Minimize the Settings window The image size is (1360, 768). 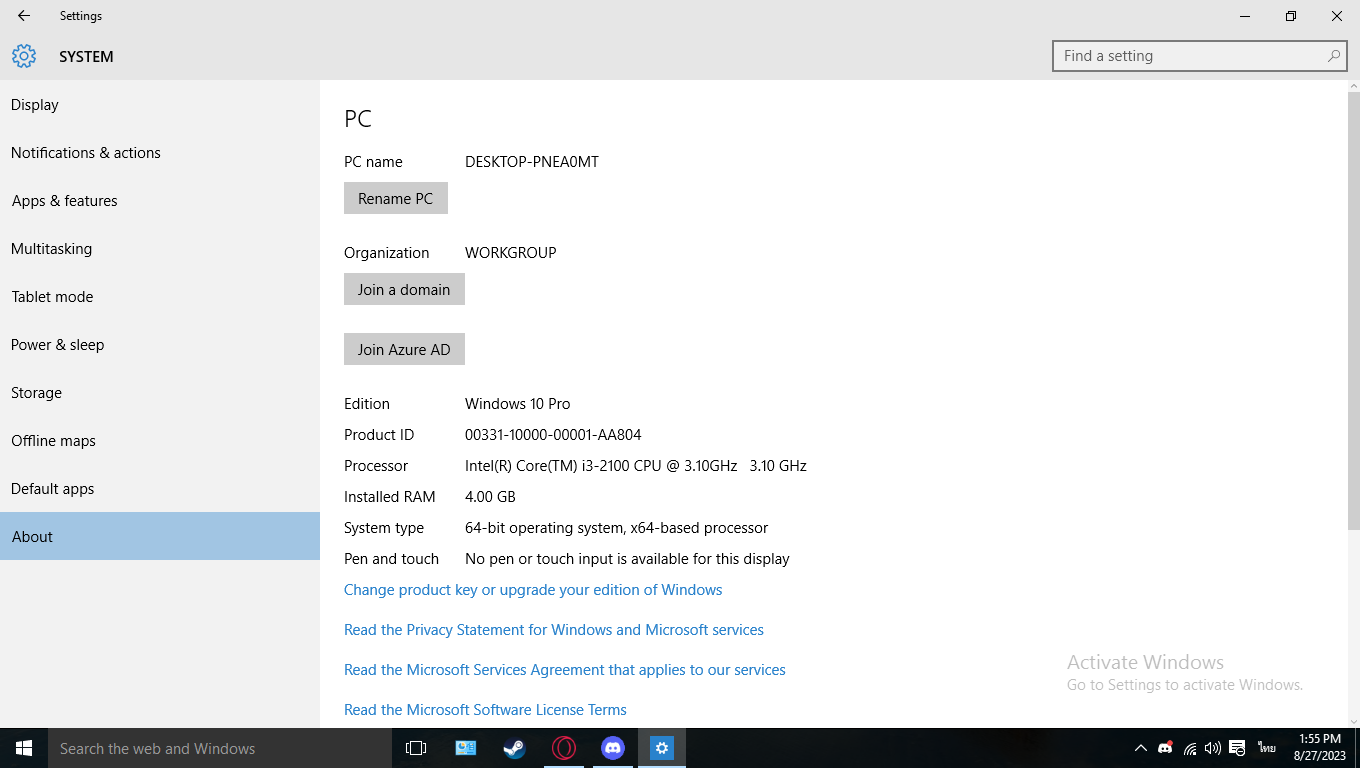[1245, 16]
